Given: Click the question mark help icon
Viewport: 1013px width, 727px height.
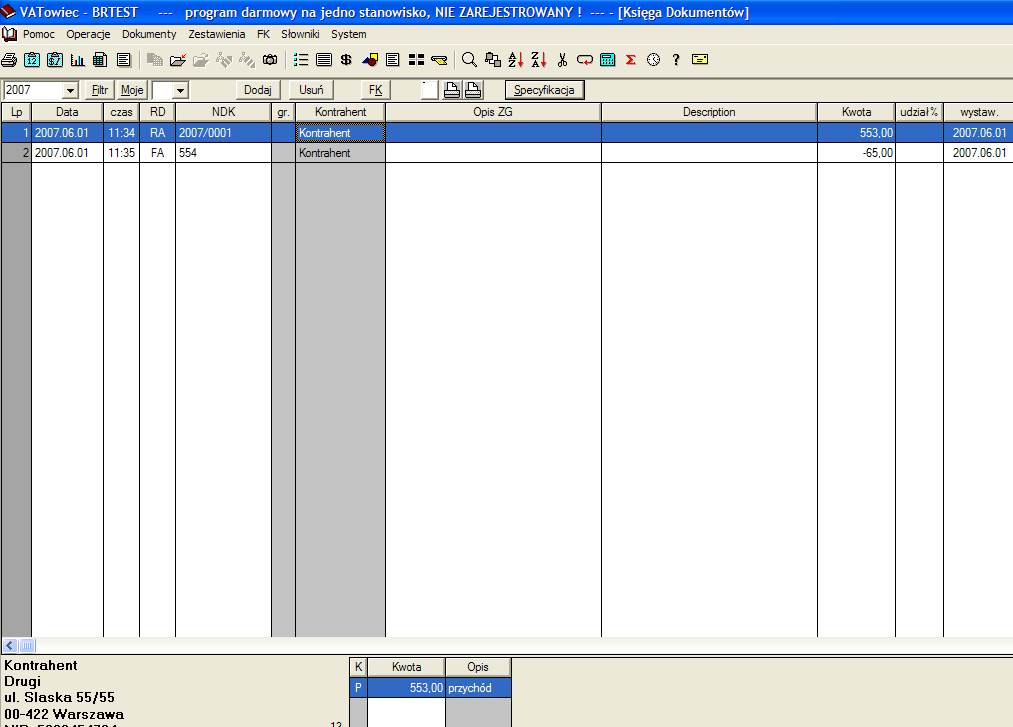Looking at the screenshot, I should click(x=676, y=60).
